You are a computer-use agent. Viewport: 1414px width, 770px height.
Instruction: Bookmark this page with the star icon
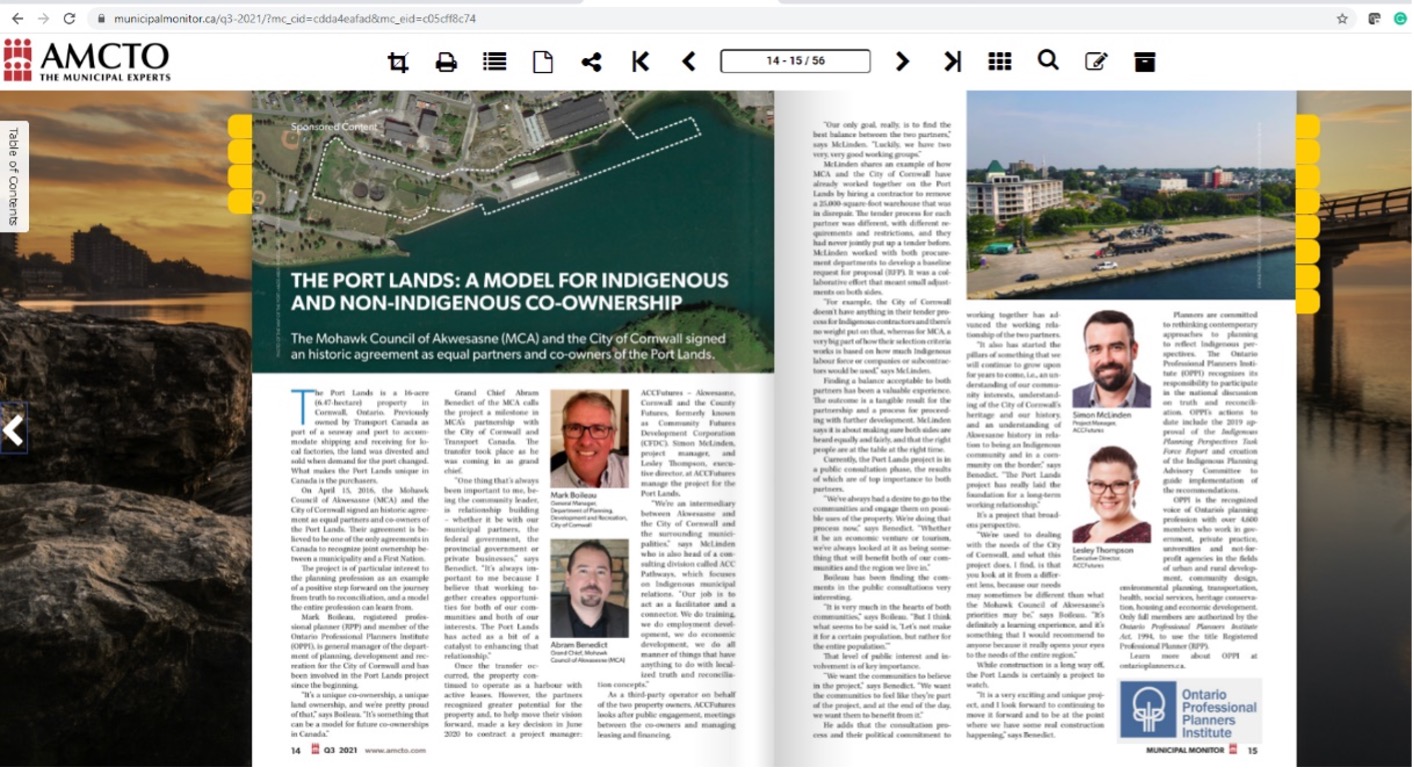coord(1342,18)
